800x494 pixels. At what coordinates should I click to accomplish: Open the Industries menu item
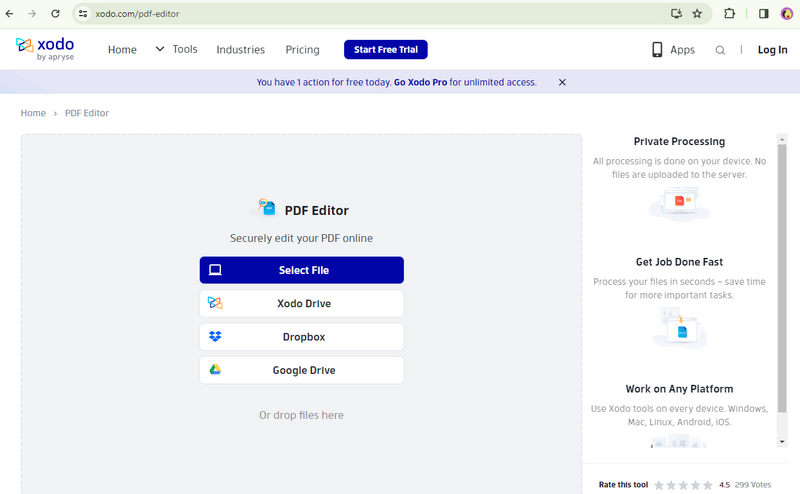point(240,50)
